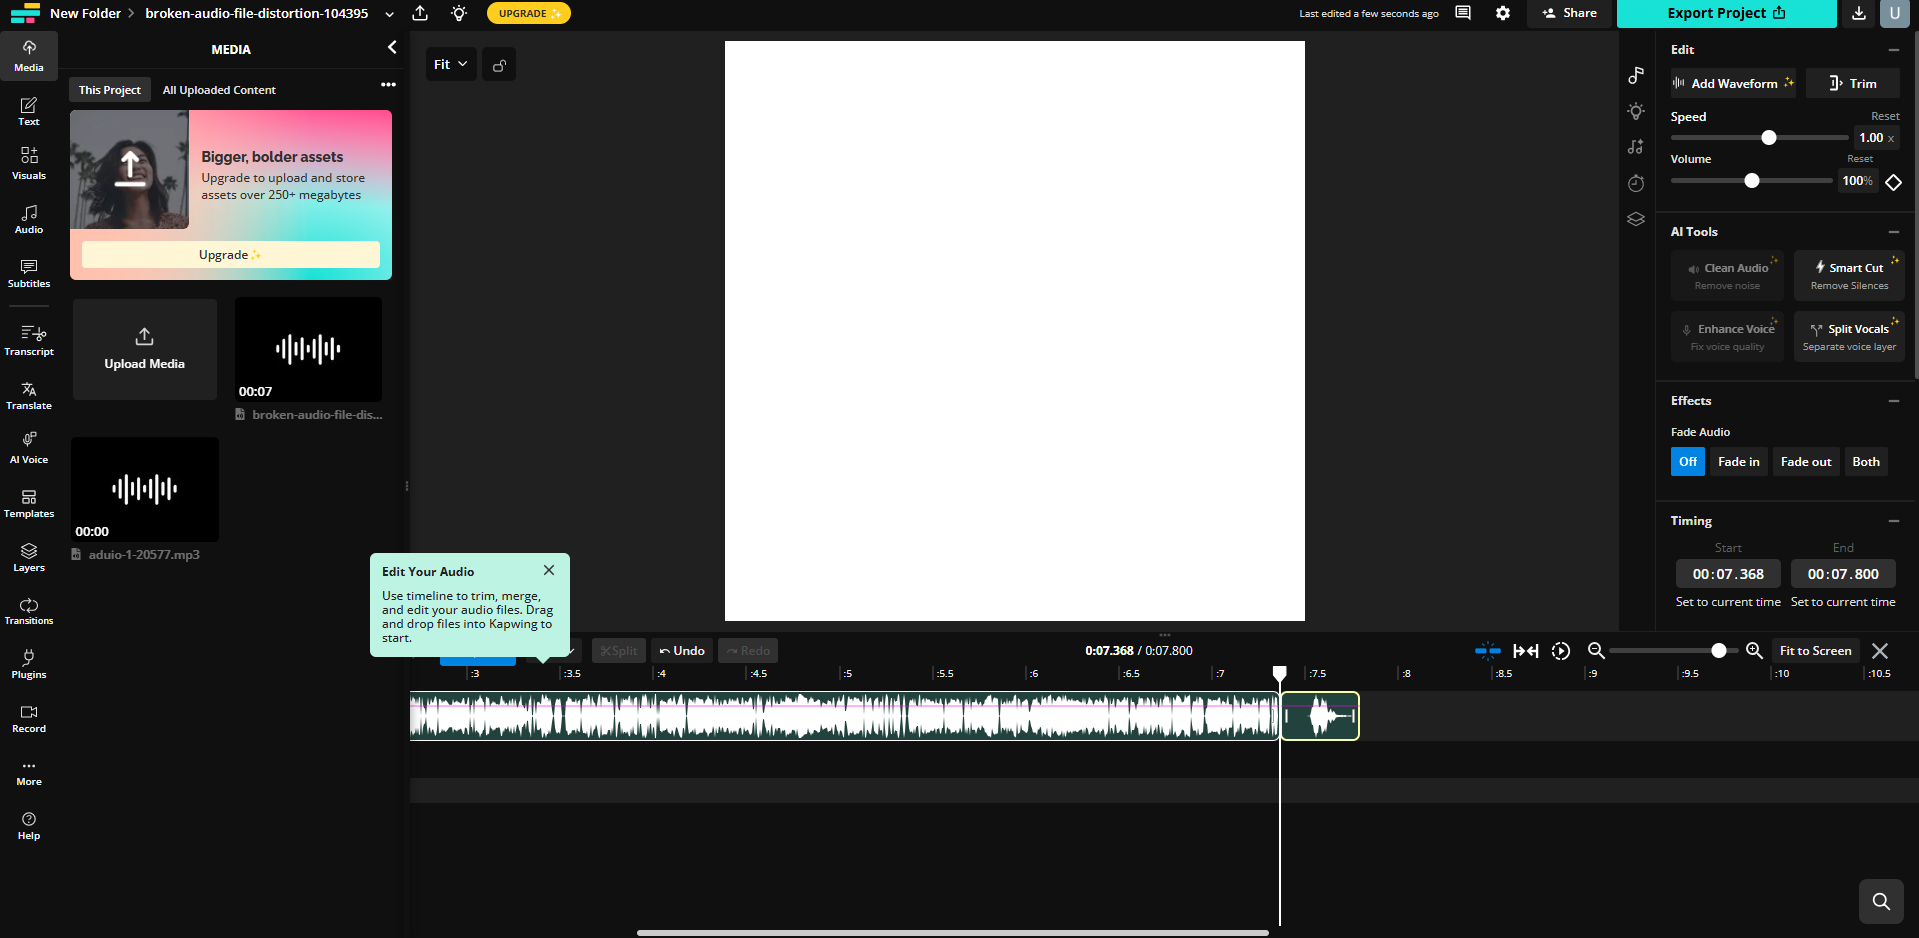This screenshot has height=938, width=1919.
Task: Click the Export Project button
Action: [1726, 13]
